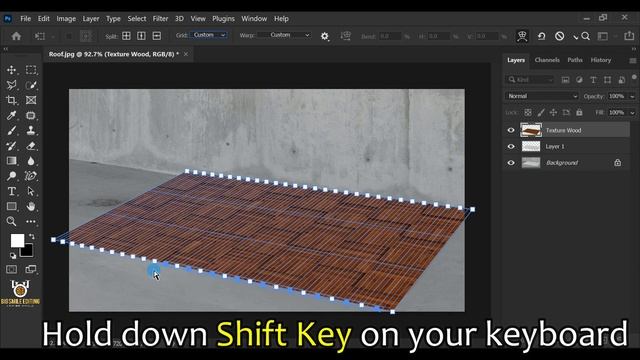This screenshot has height=360, width=640.
Task: Switch to the History tab
Action: [x=601, y=60]
